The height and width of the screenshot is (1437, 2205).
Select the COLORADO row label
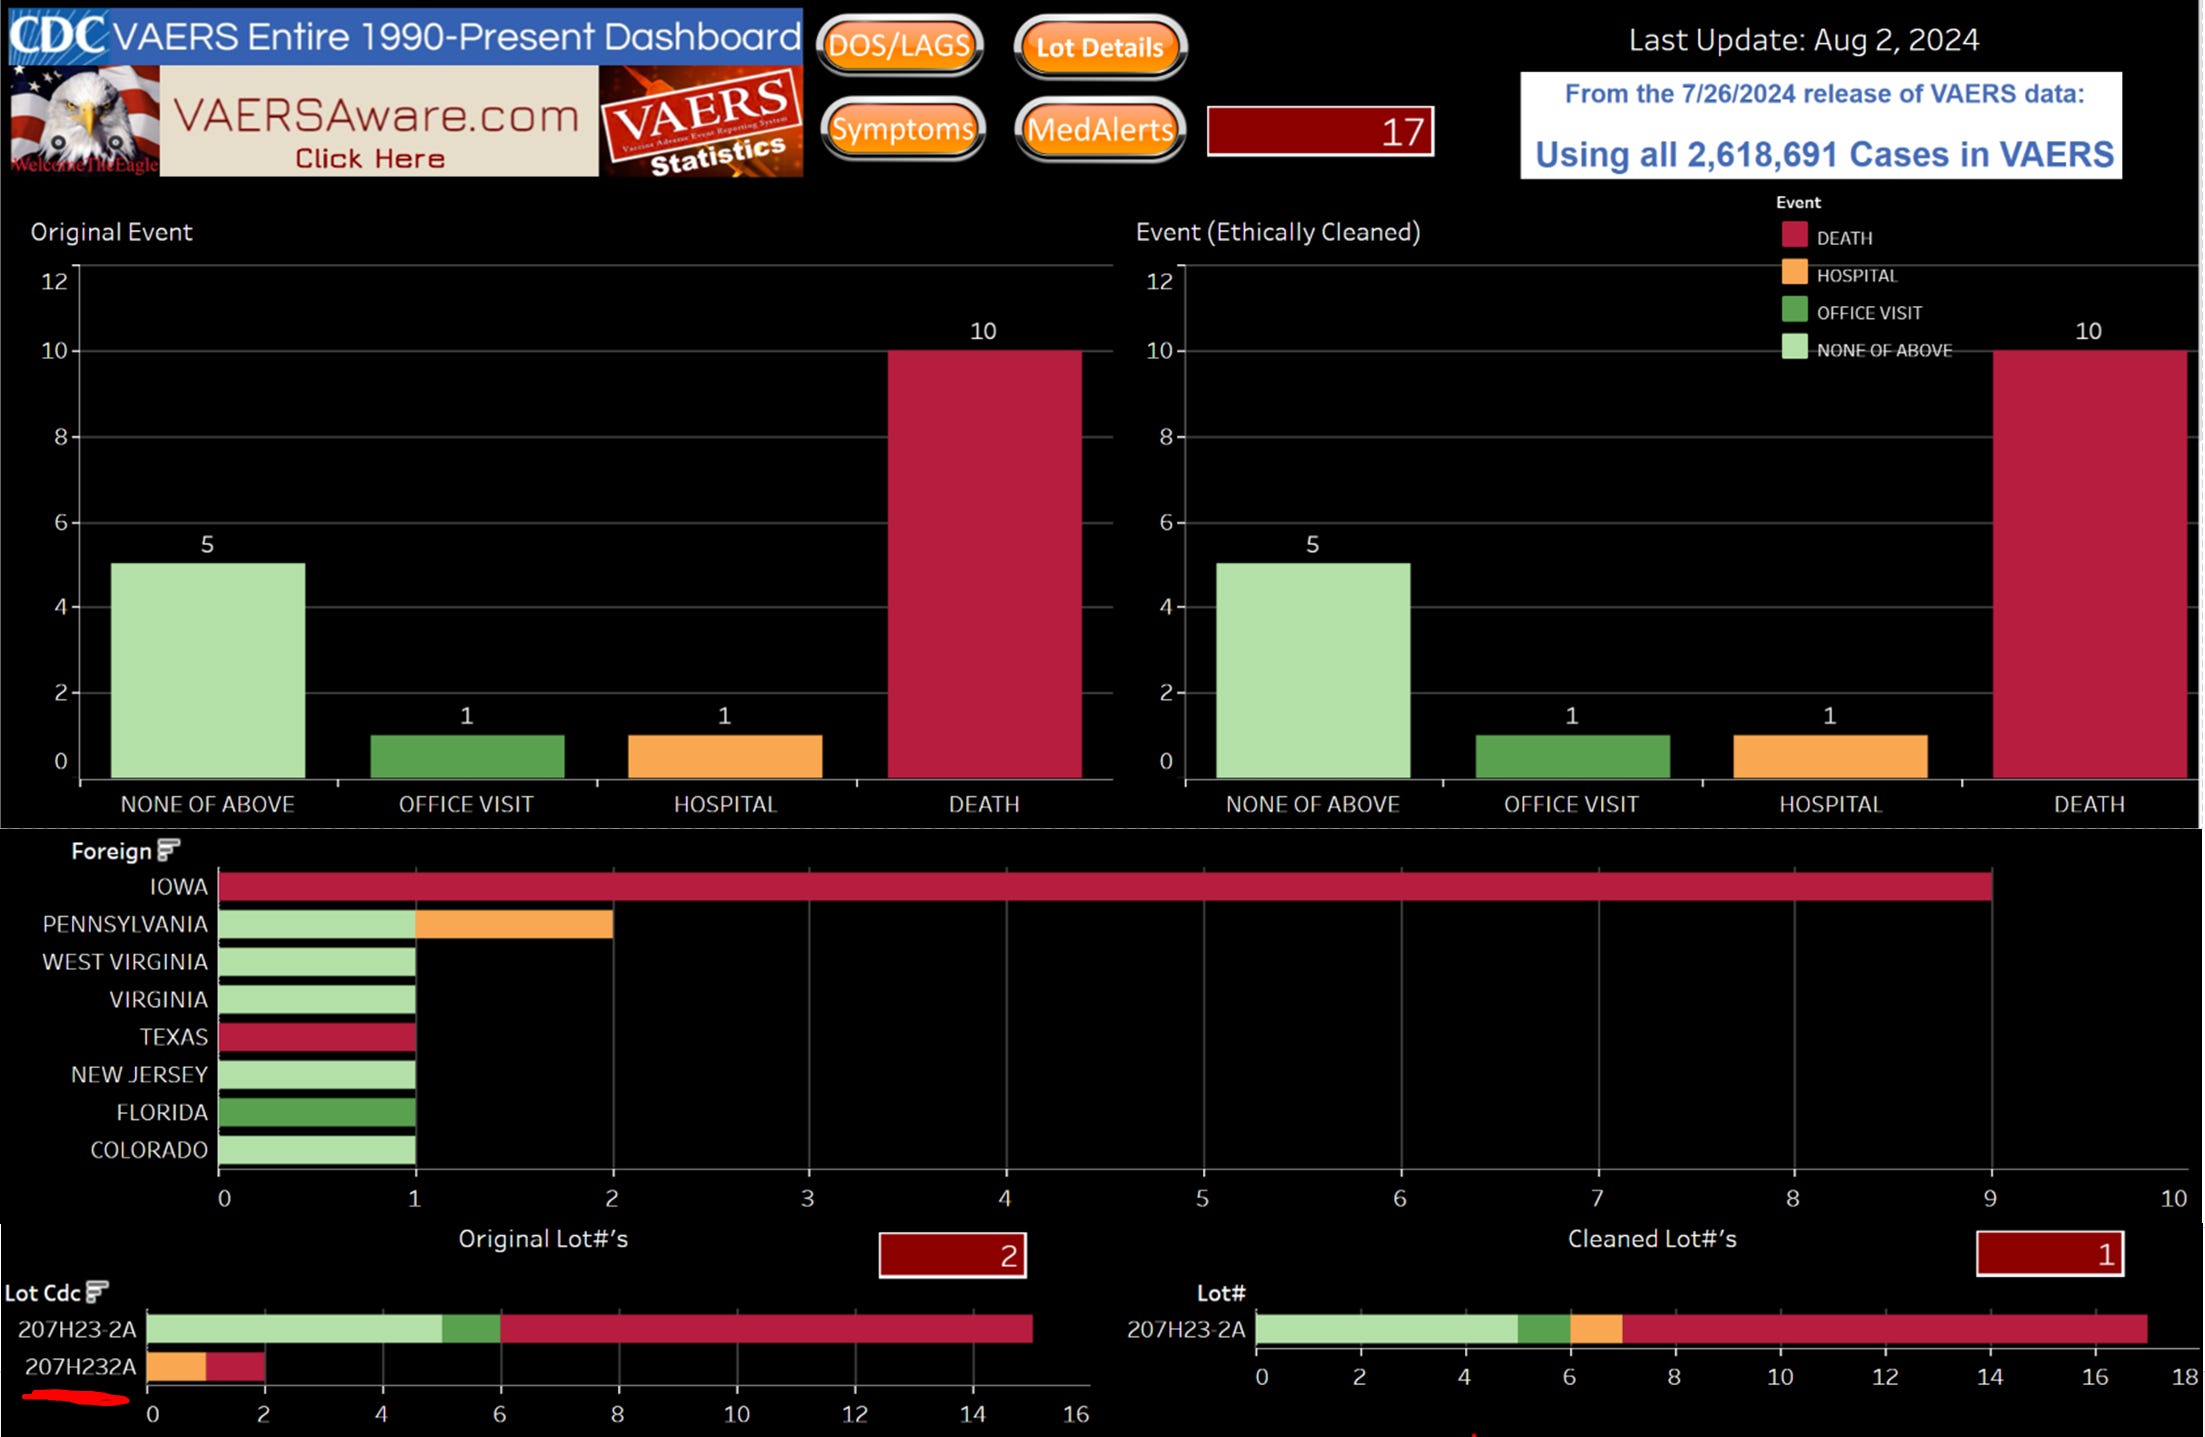pos(149,1150)
